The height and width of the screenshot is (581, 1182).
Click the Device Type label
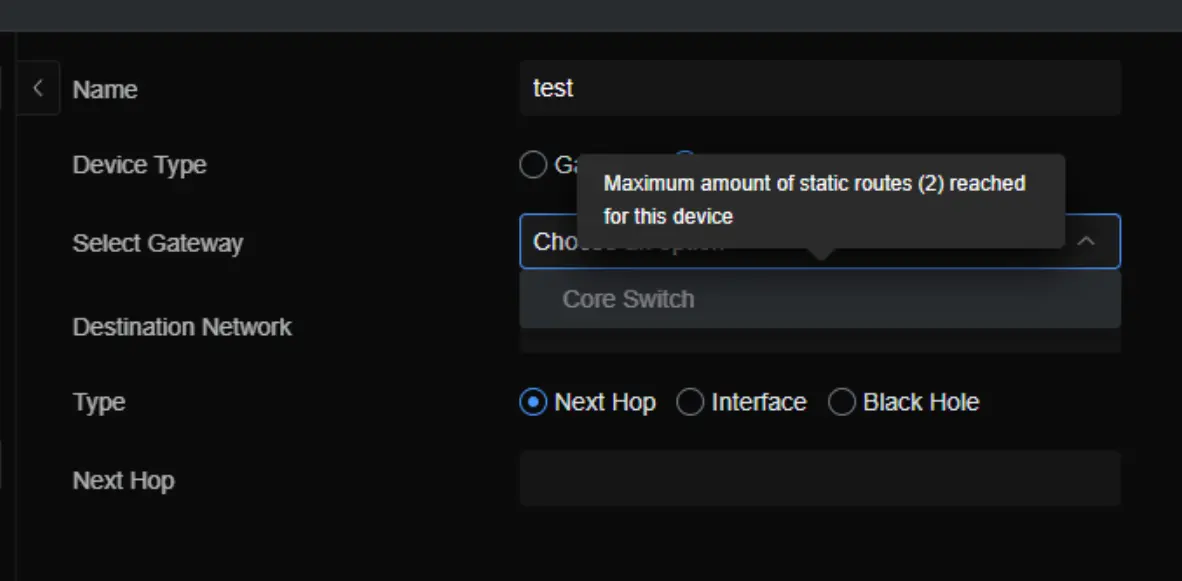[139, 165]
